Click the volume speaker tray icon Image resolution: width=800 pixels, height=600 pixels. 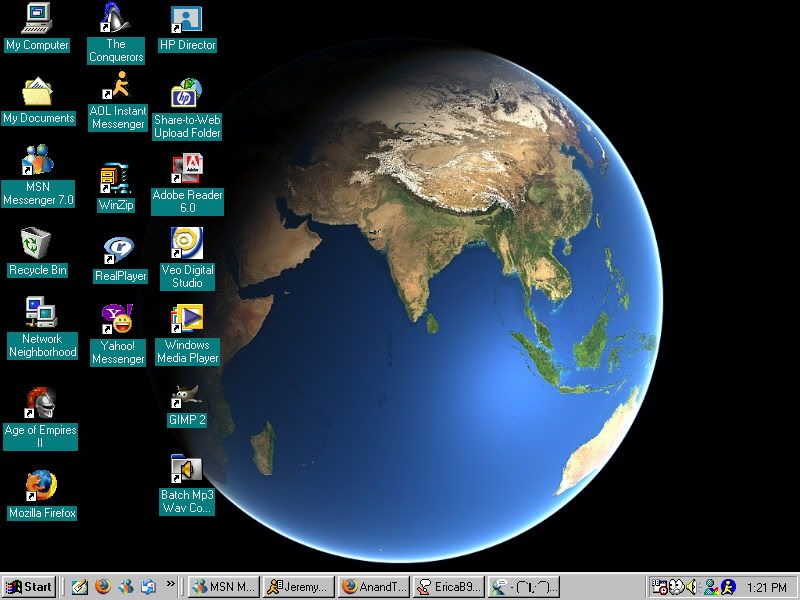coord(693,587)
